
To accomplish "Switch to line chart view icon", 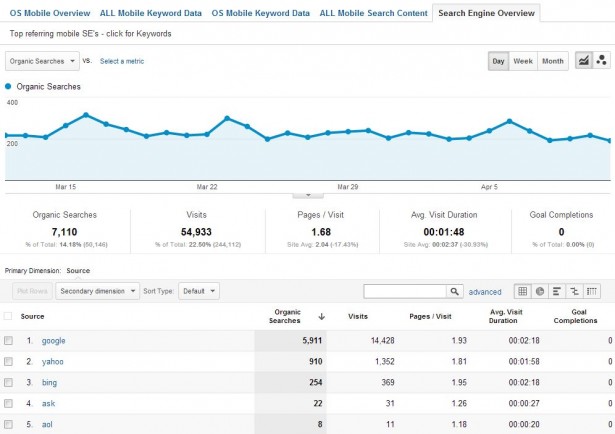I will (x=584, y=61).
